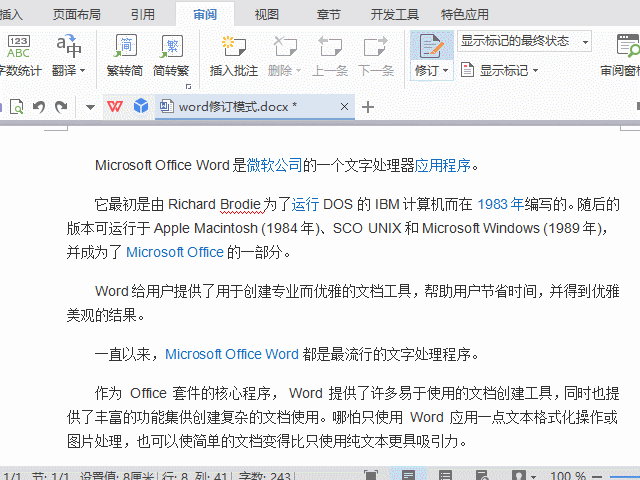This screenshot has height=480, width=640.
Task: Follow the 运行 hyperlink
Action: (x=305, y=204)
